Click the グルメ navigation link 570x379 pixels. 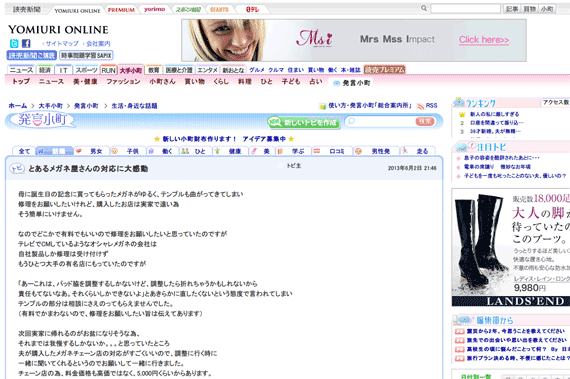(x=257, y=70)
